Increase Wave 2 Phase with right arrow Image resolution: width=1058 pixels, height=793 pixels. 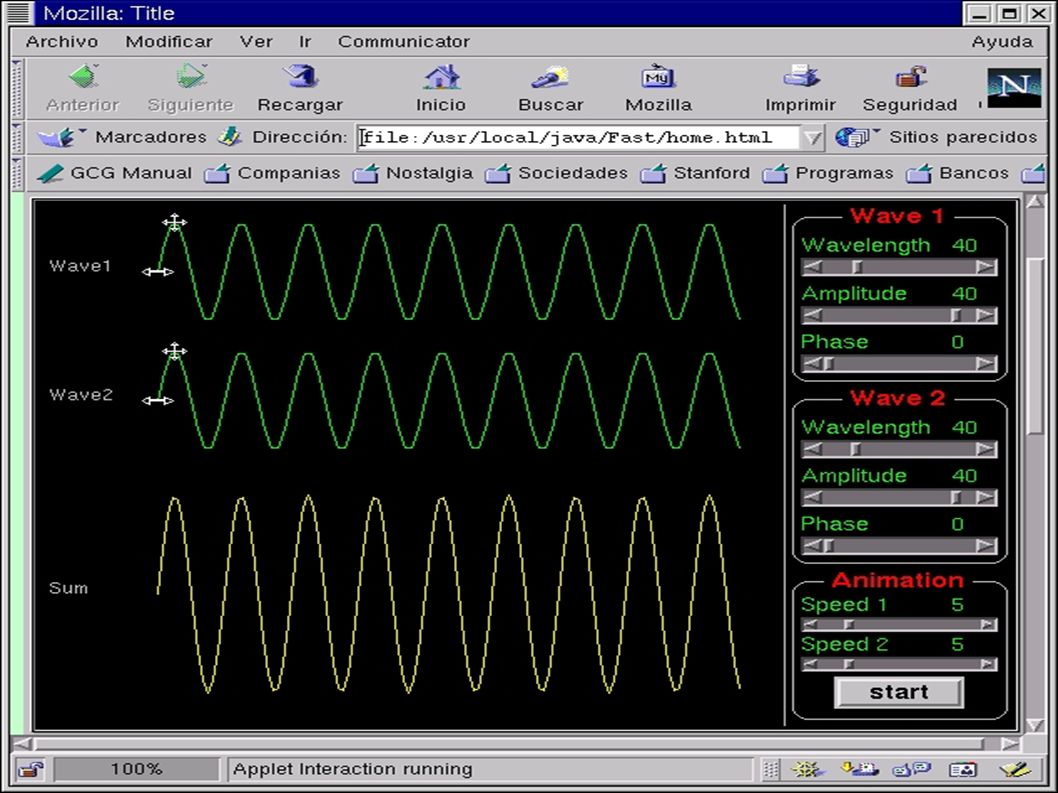coord(986,545)
